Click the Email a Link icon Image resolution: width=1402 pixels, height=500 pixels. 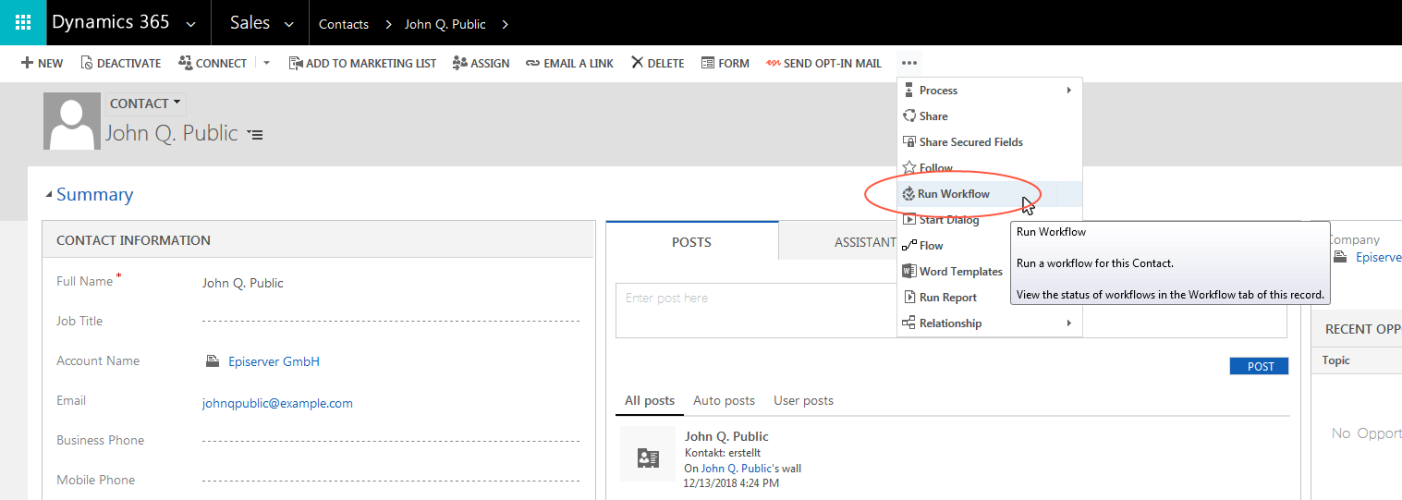point(533,63)
